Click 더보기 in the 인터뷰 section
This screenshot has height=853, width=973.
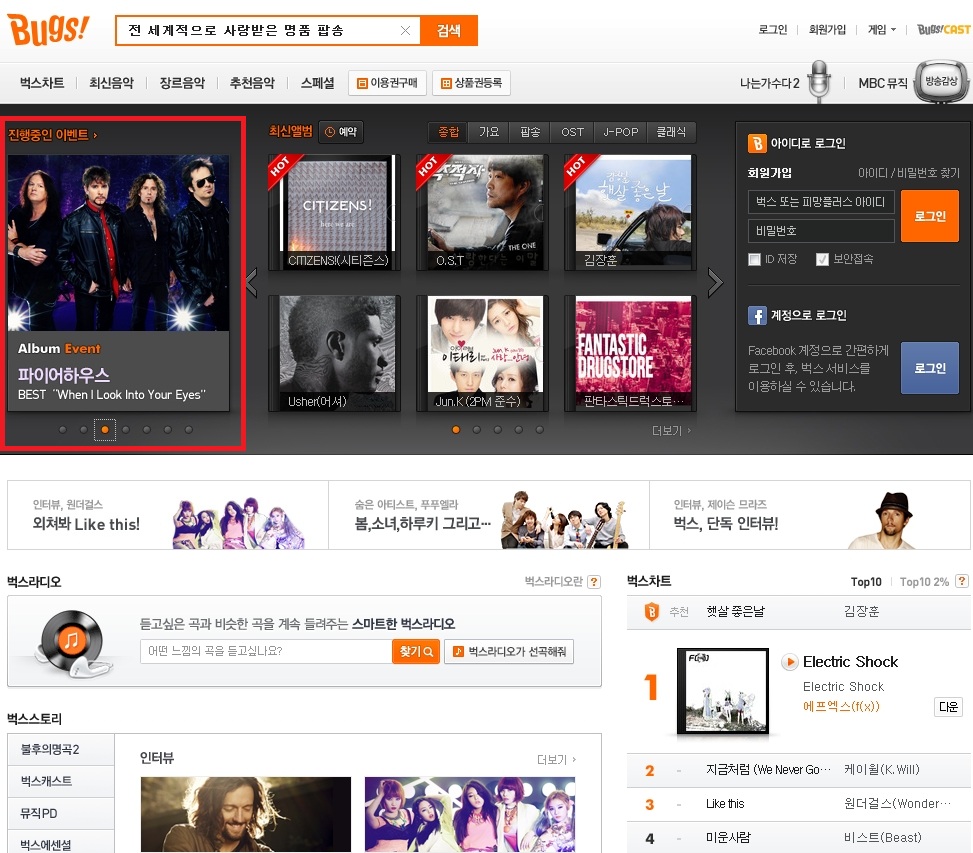coord(556,759)
